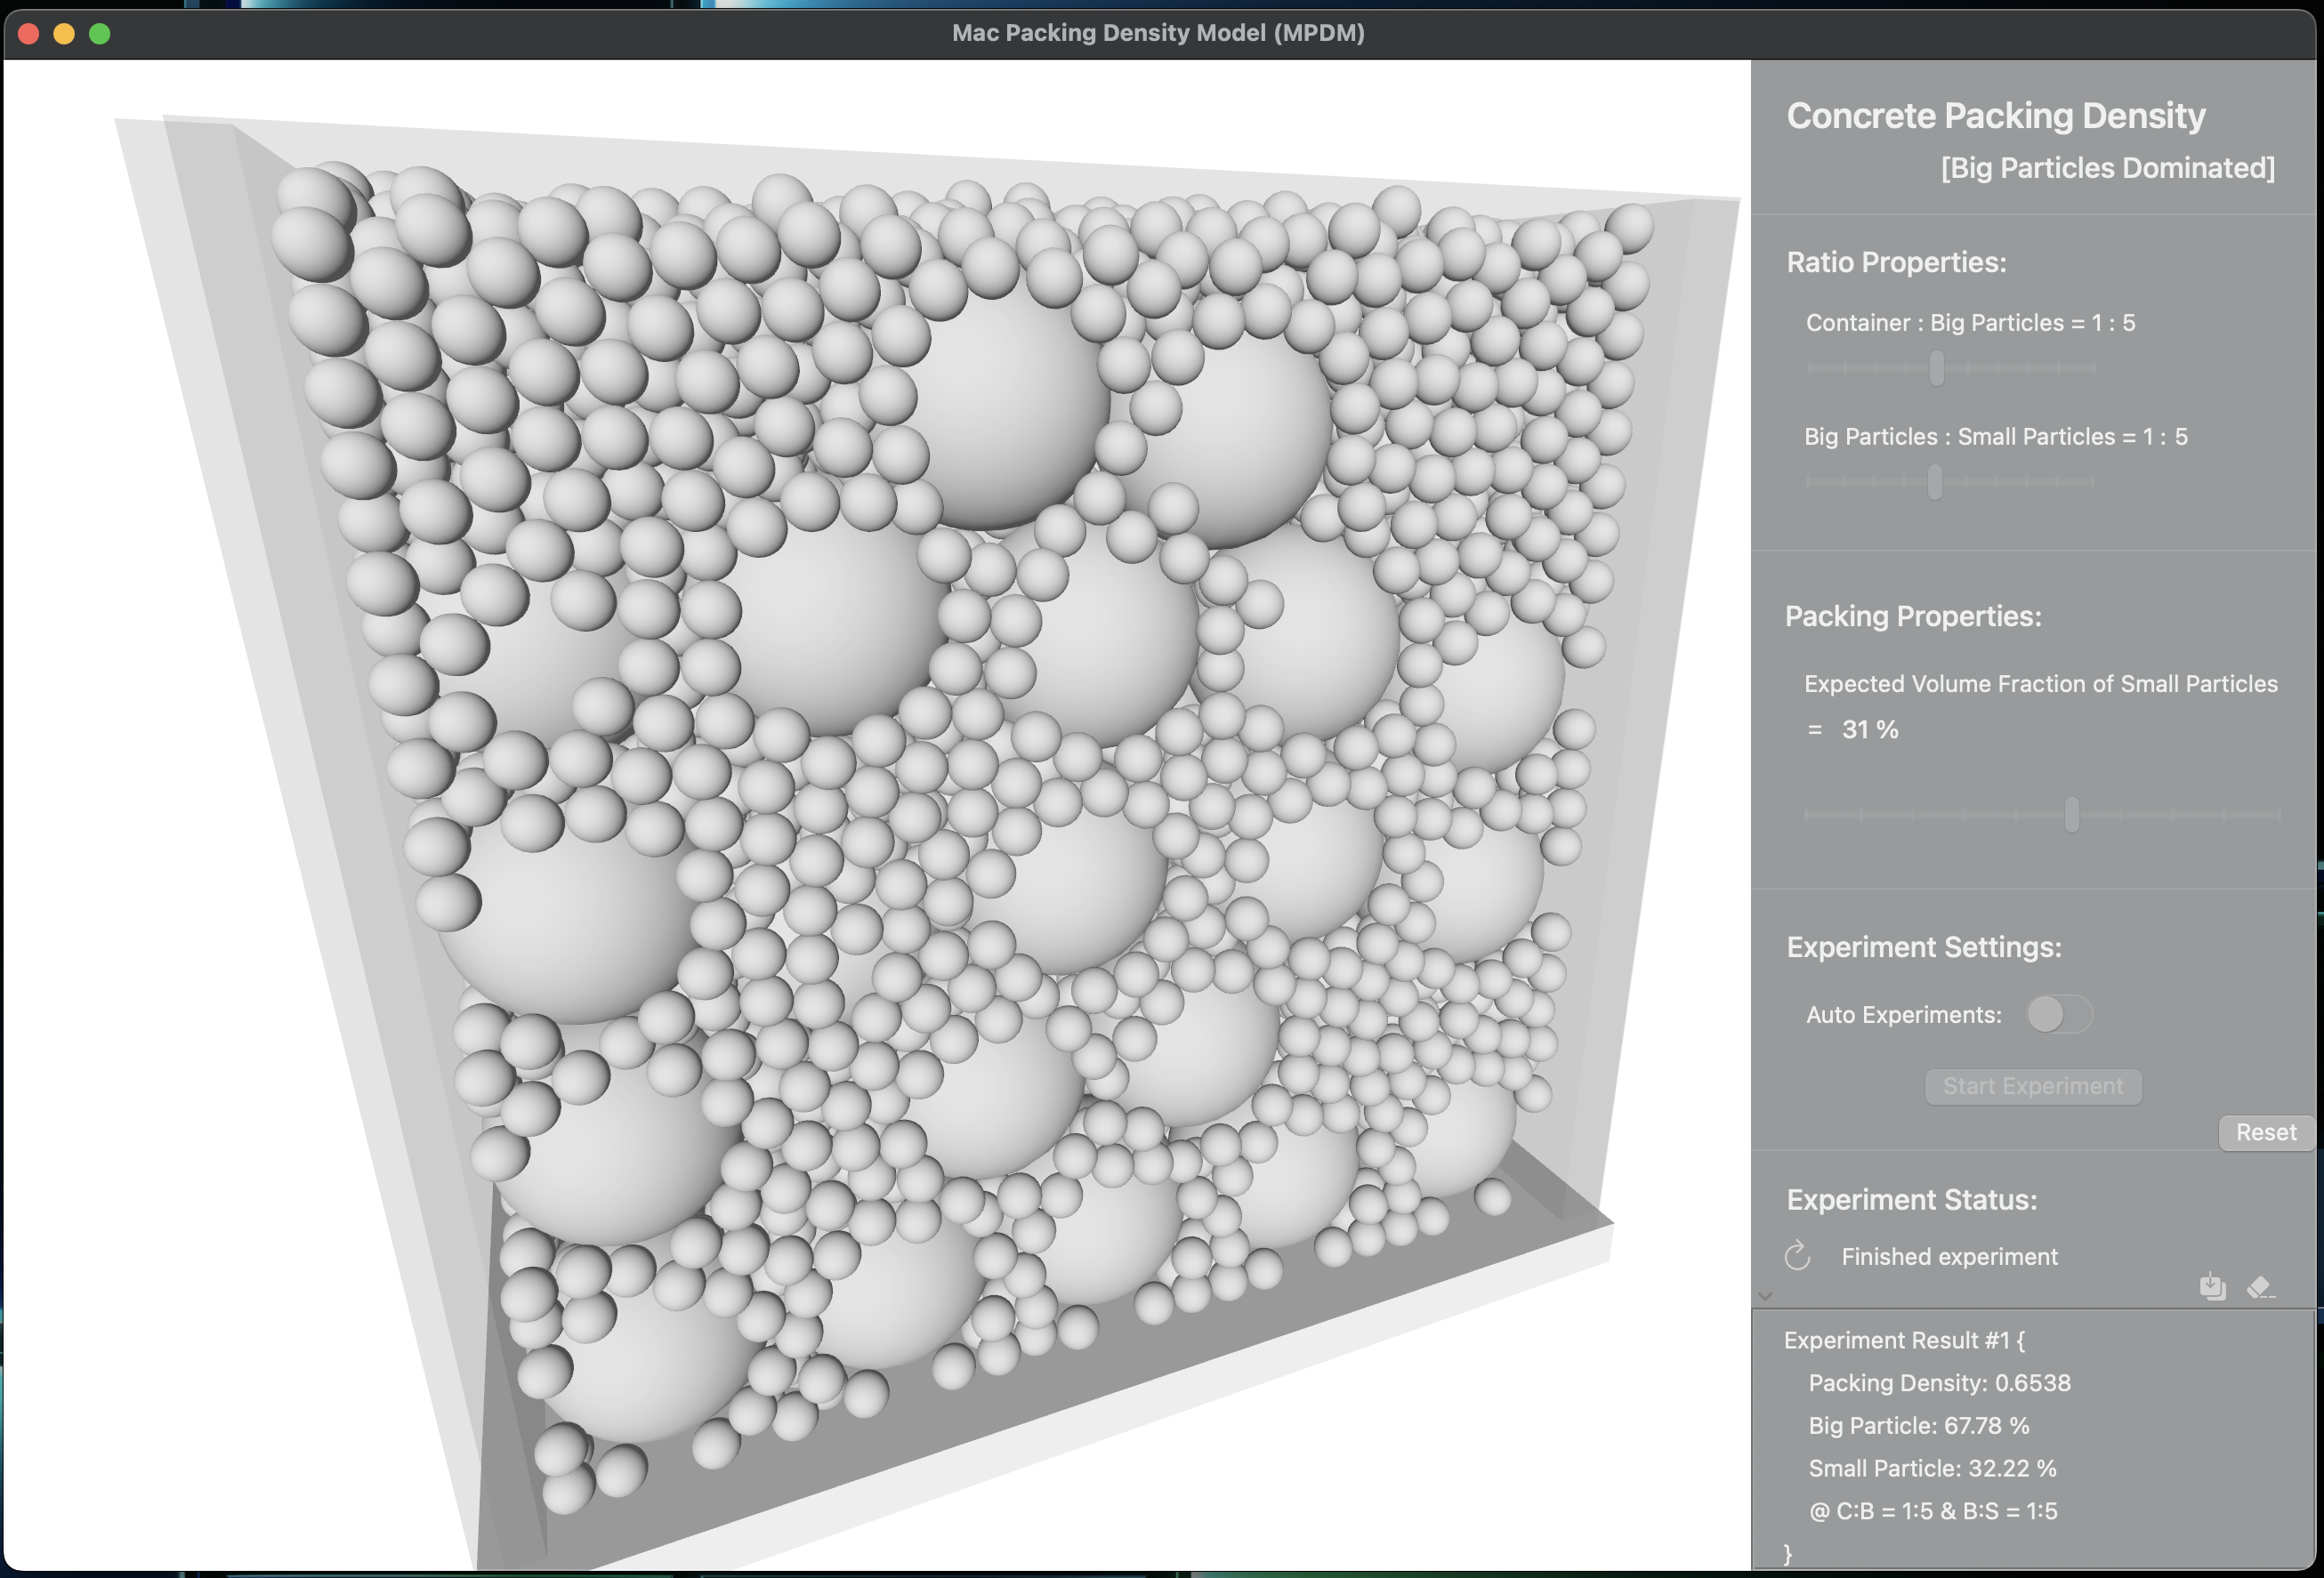
Task: Clear results log with the eraser icon
Action: click(2260, 1287)
